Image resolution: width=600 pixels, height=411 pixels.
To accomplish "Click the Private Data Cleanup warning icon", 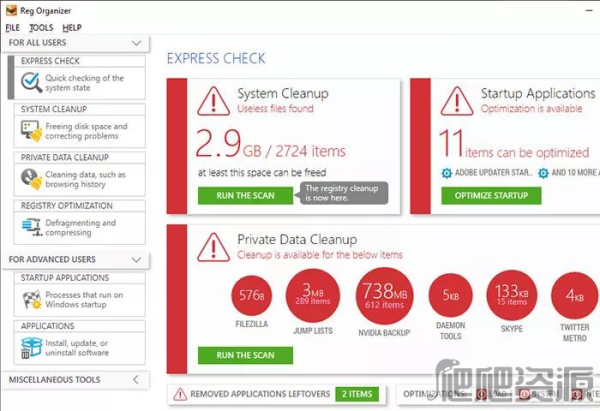I will click(x=212, y=247).
